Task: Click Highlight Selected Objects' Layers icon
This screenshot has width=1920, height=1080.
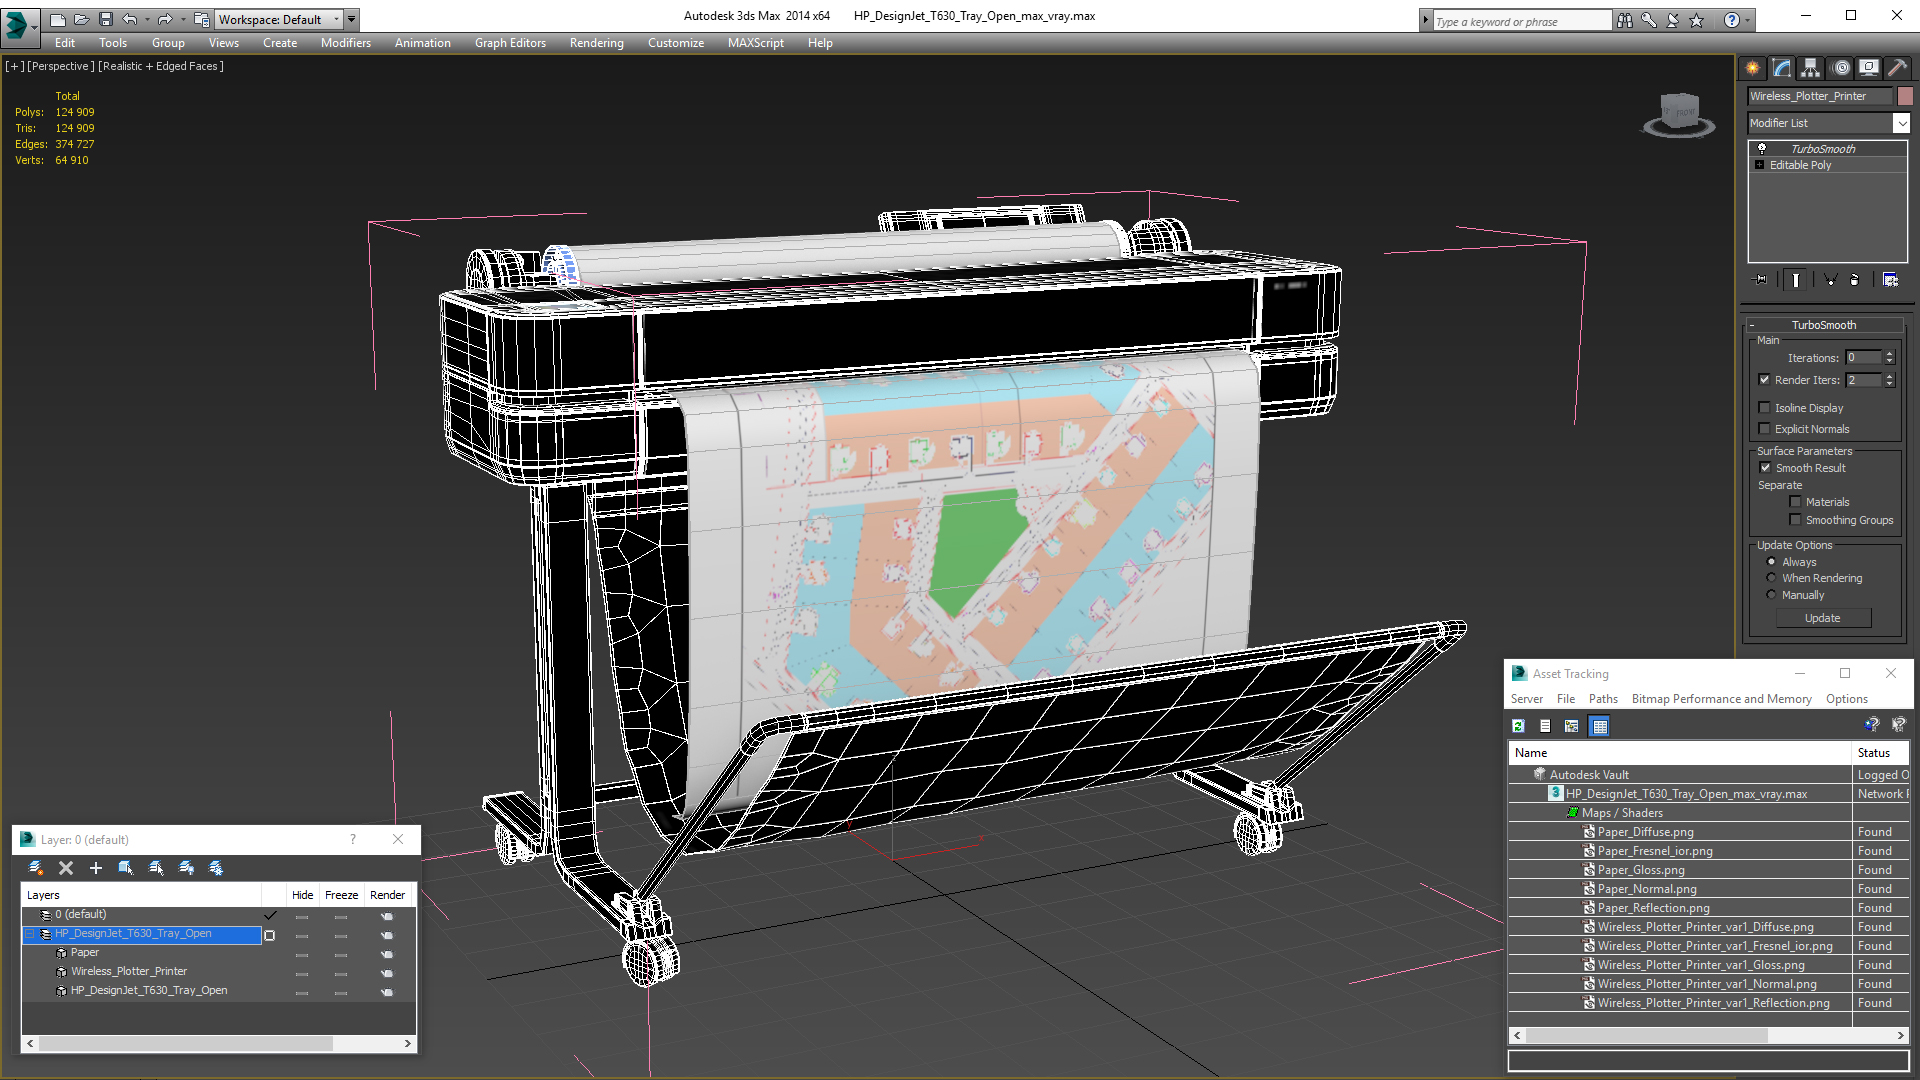Action: click(156, 868)
